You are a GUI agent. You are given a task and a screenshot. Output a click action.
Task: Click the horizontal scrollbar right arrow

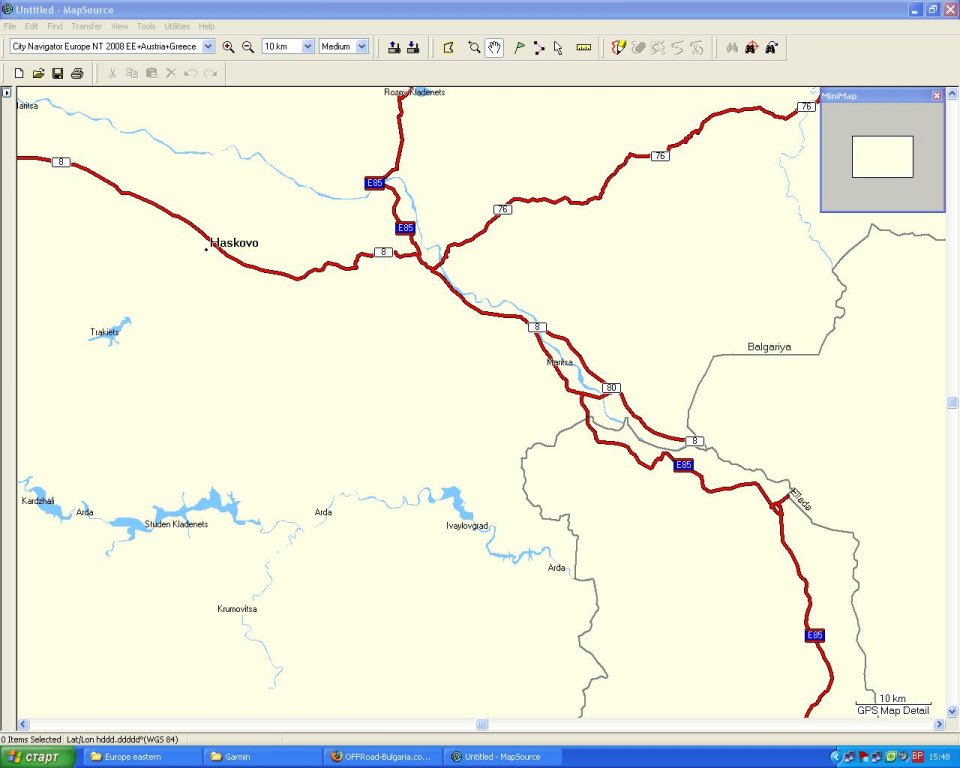940,725
